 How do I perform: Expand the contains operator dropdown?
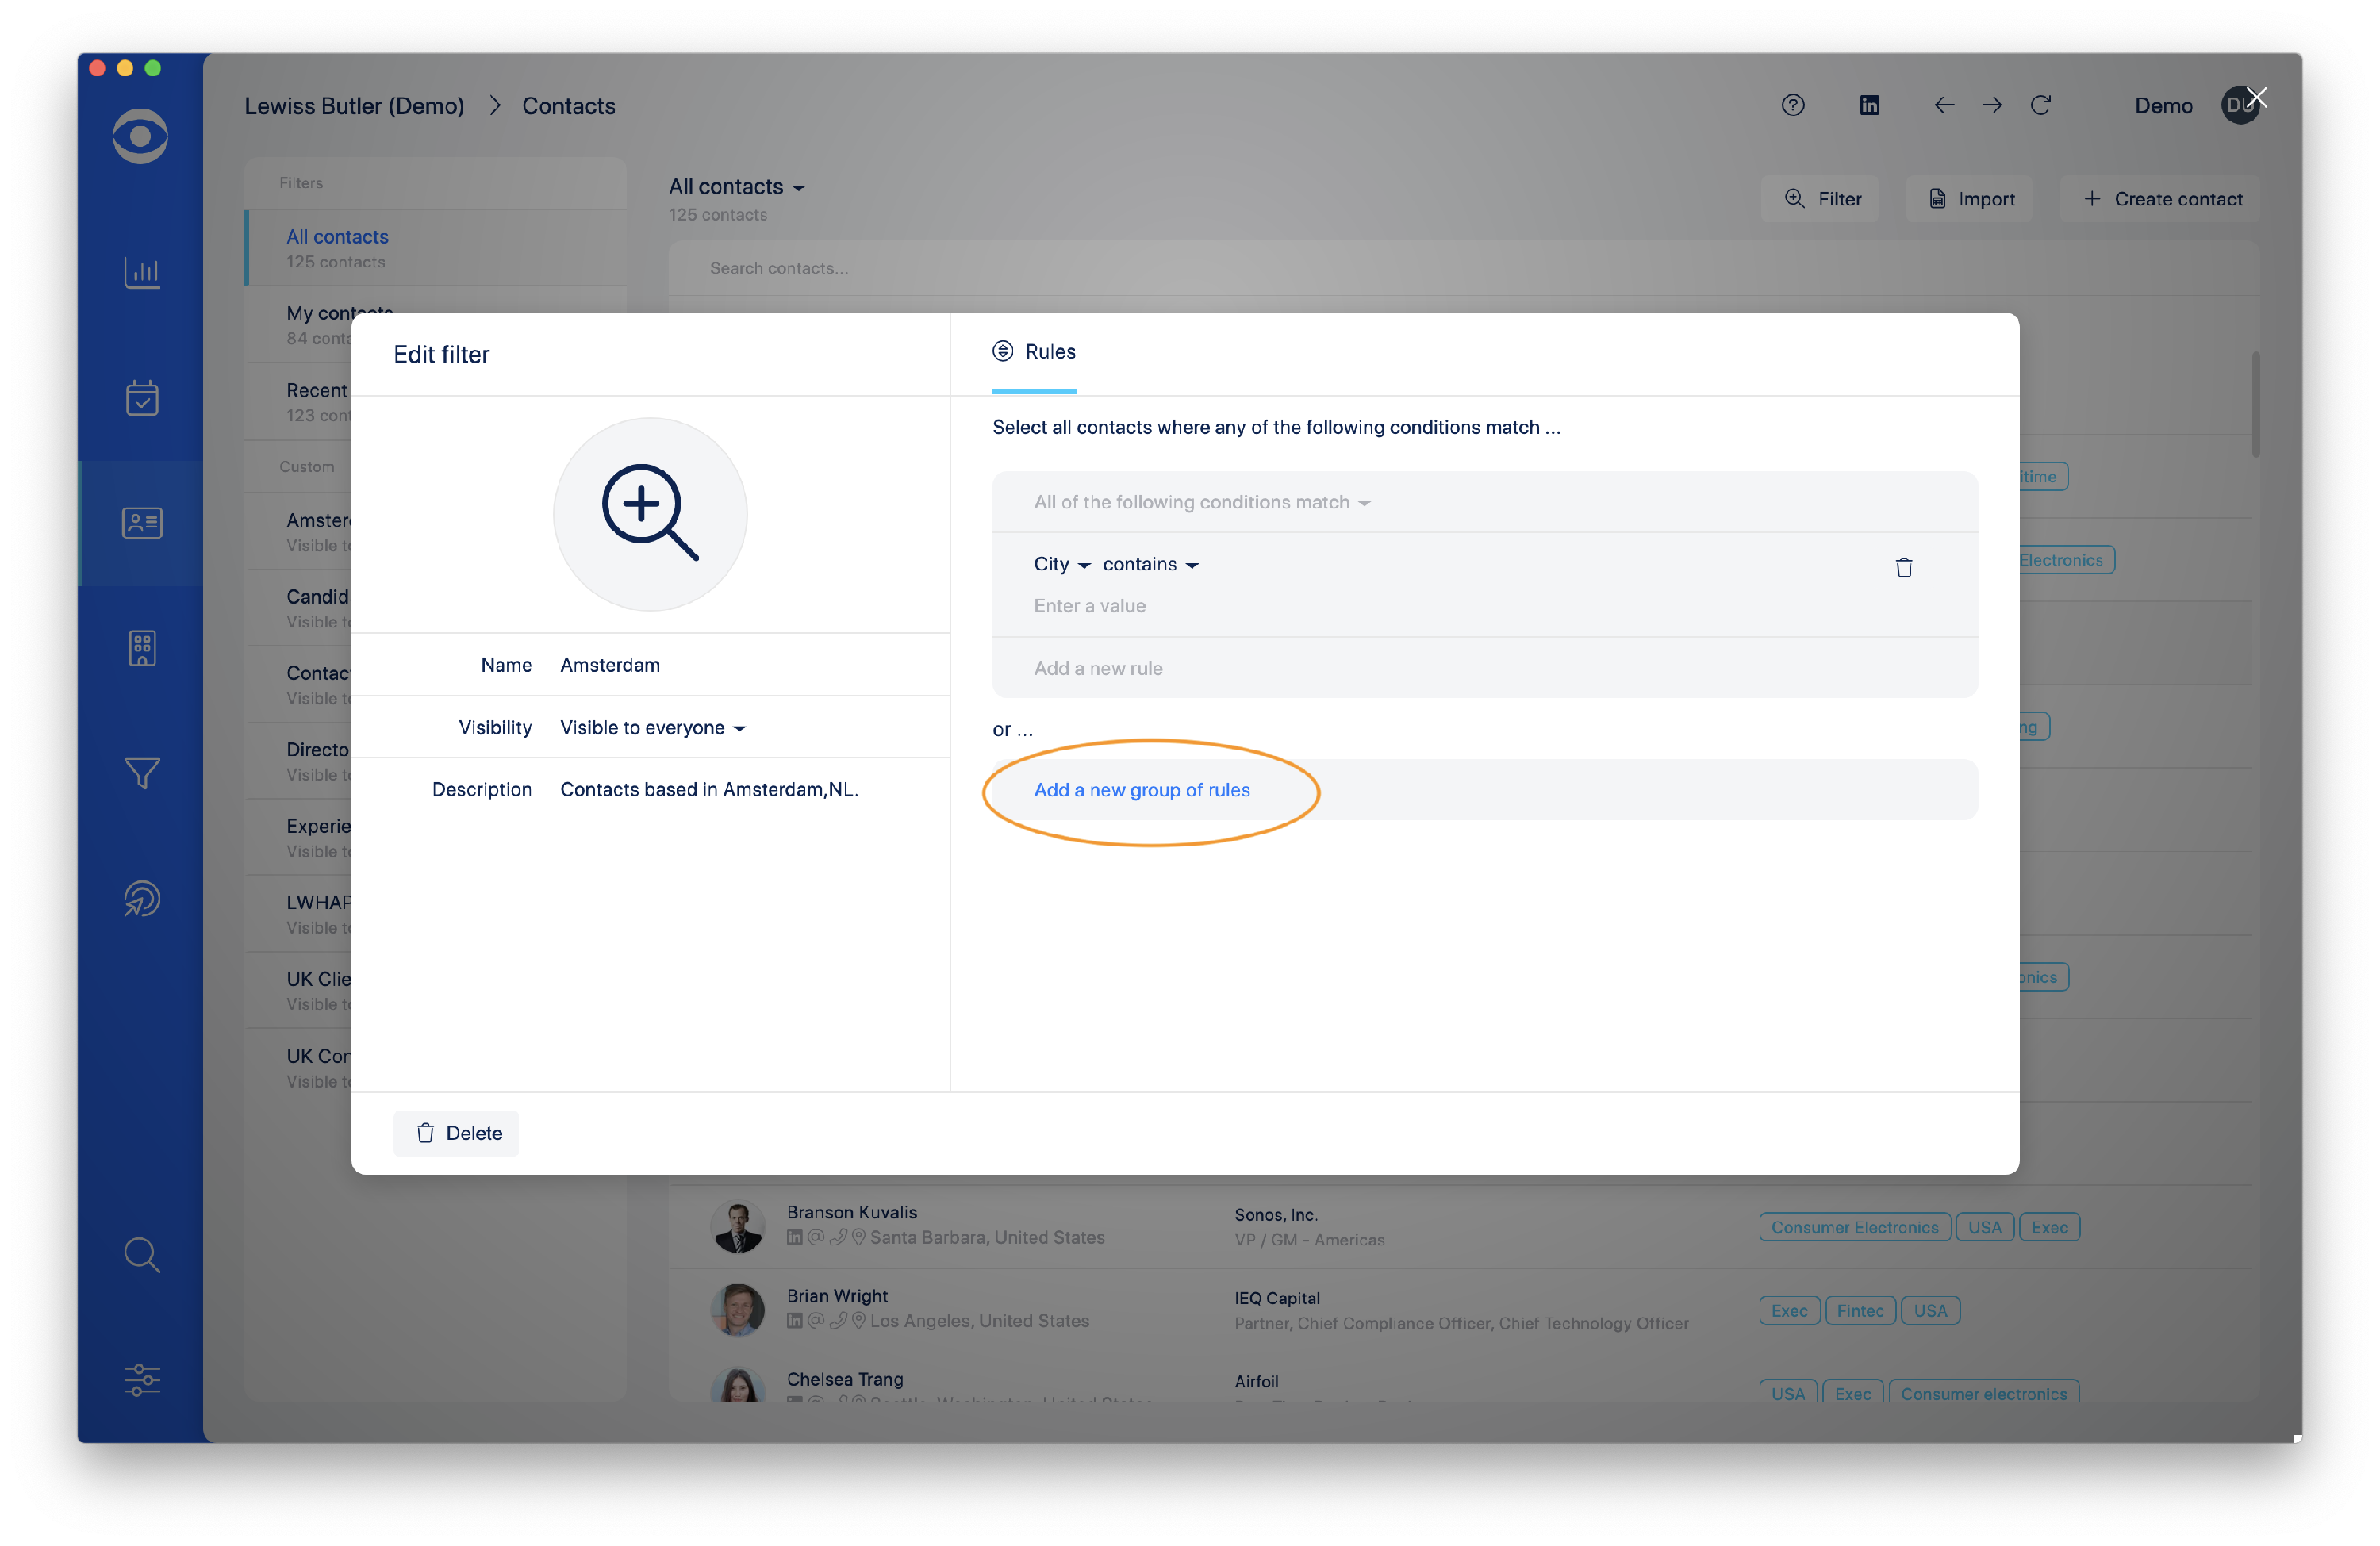click(1150, 565)
